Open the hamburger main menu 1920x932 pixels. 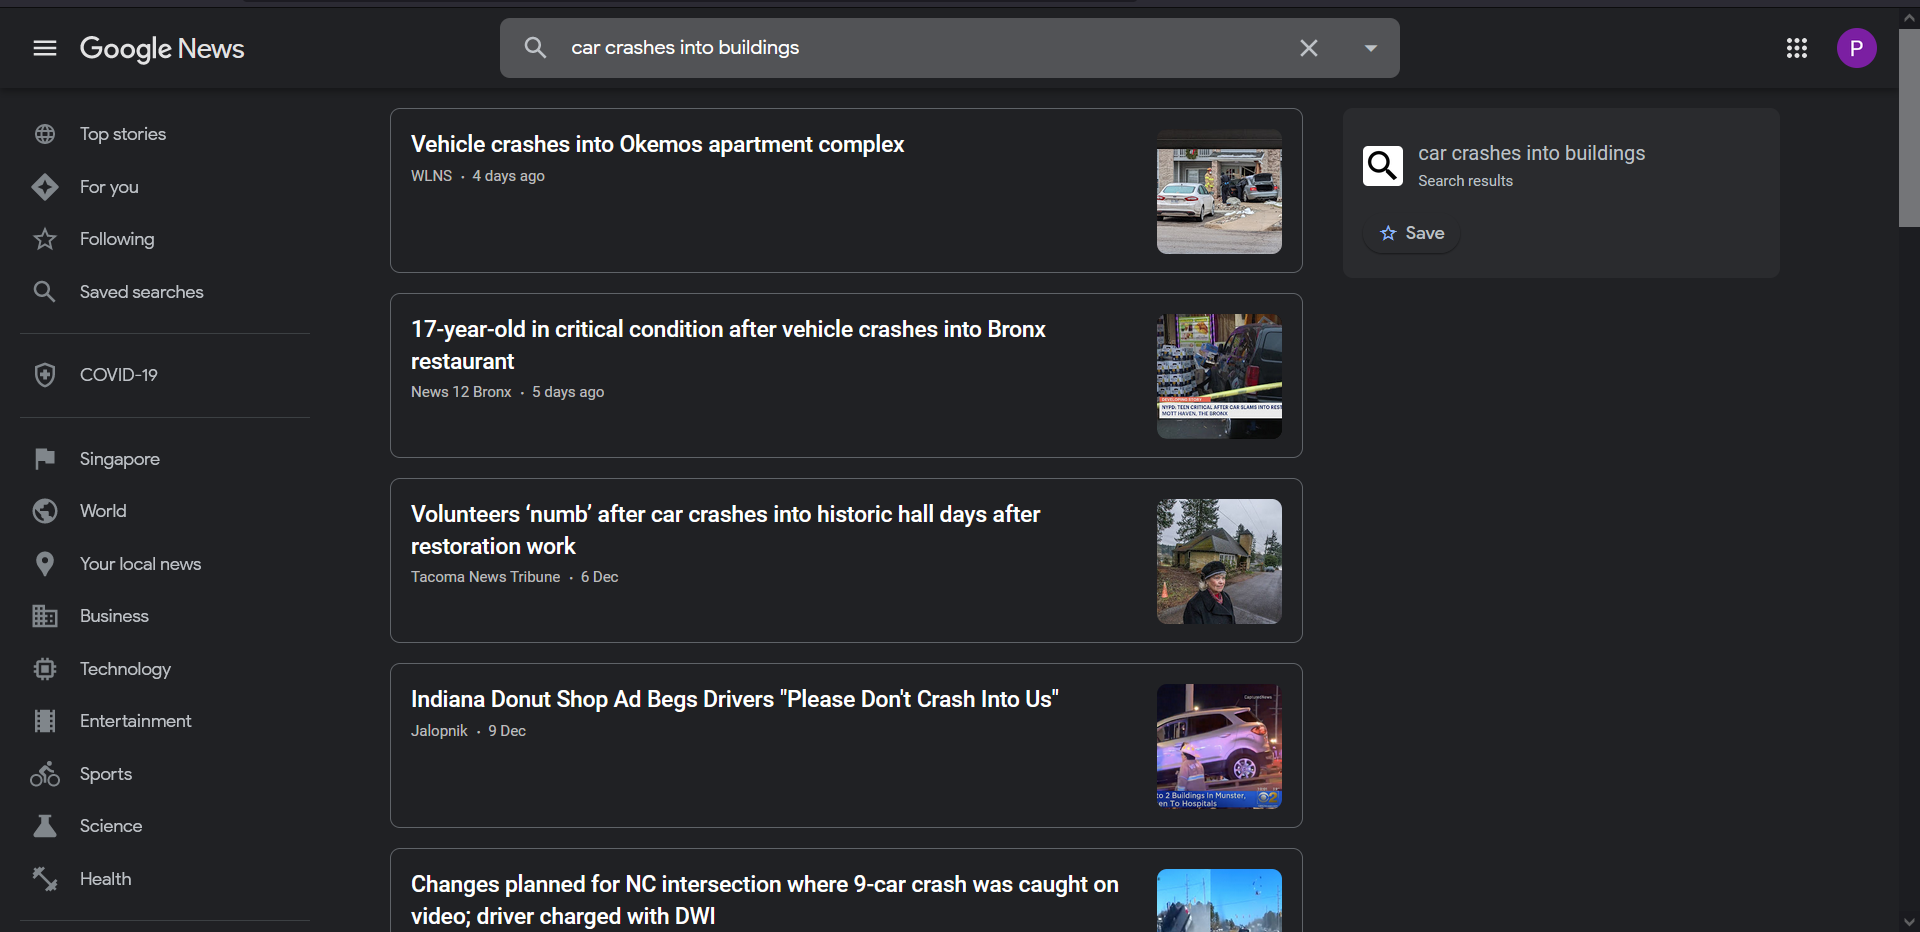click(x=45, y=48)
